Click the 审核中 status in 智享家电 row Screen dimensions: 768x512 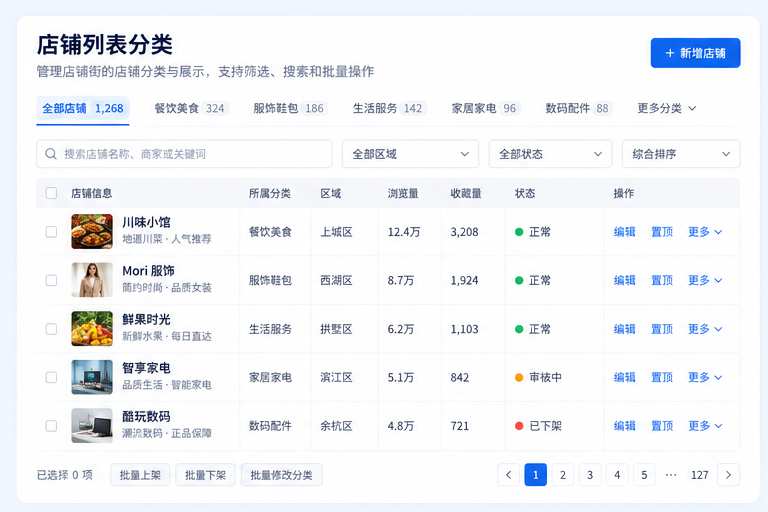[x=538, y=377]
